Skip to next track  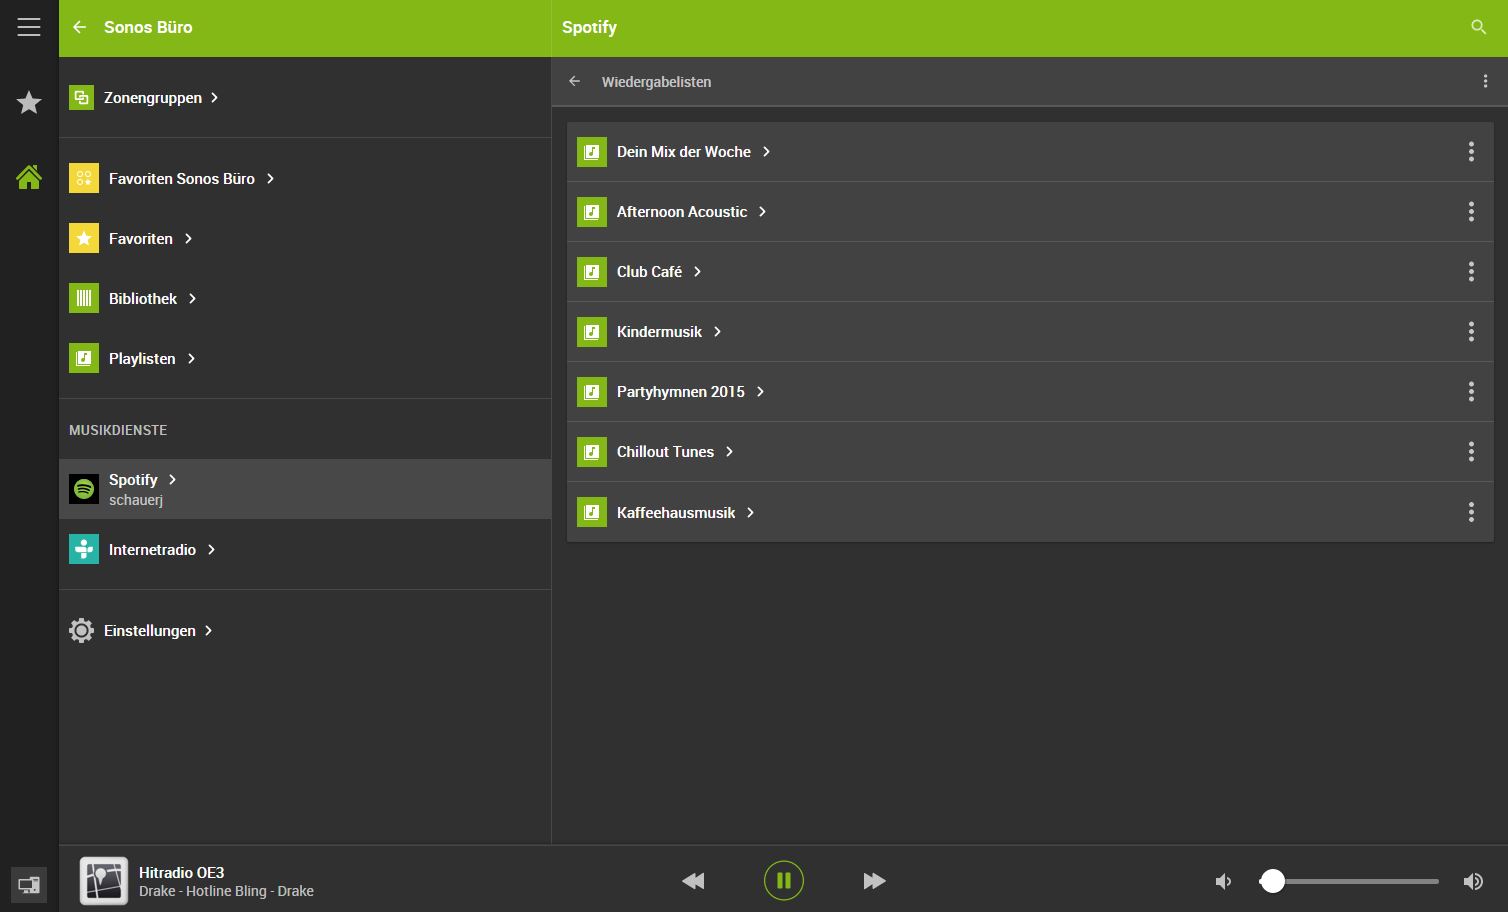point(874,881)
